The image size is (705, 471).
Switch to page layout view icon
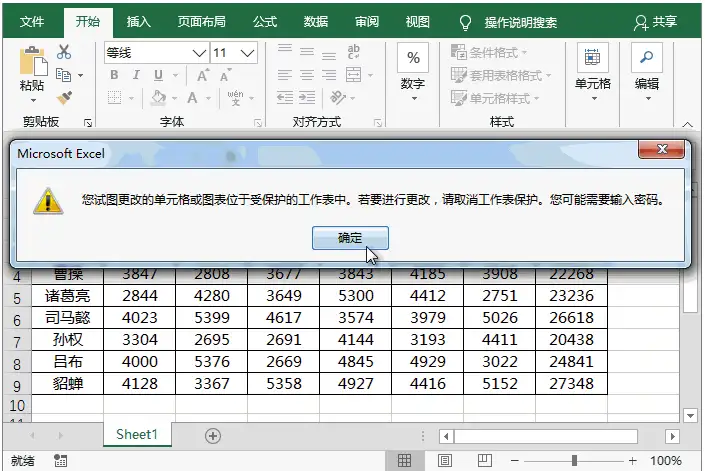tap(445, 460)
